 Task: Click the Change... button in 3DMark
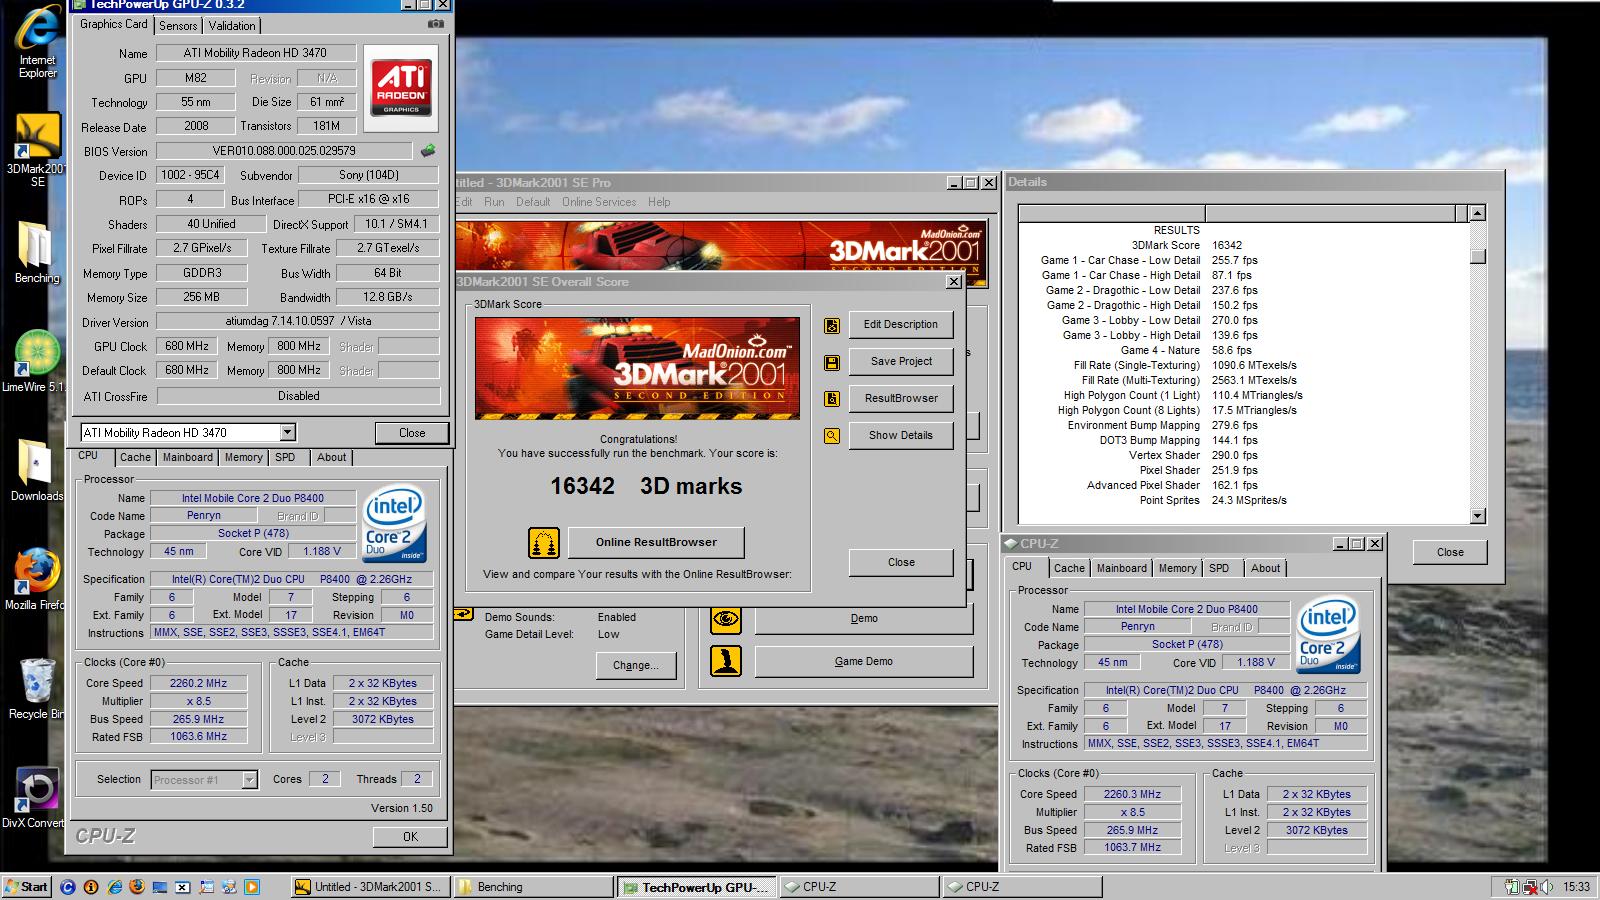coord(636,666)
